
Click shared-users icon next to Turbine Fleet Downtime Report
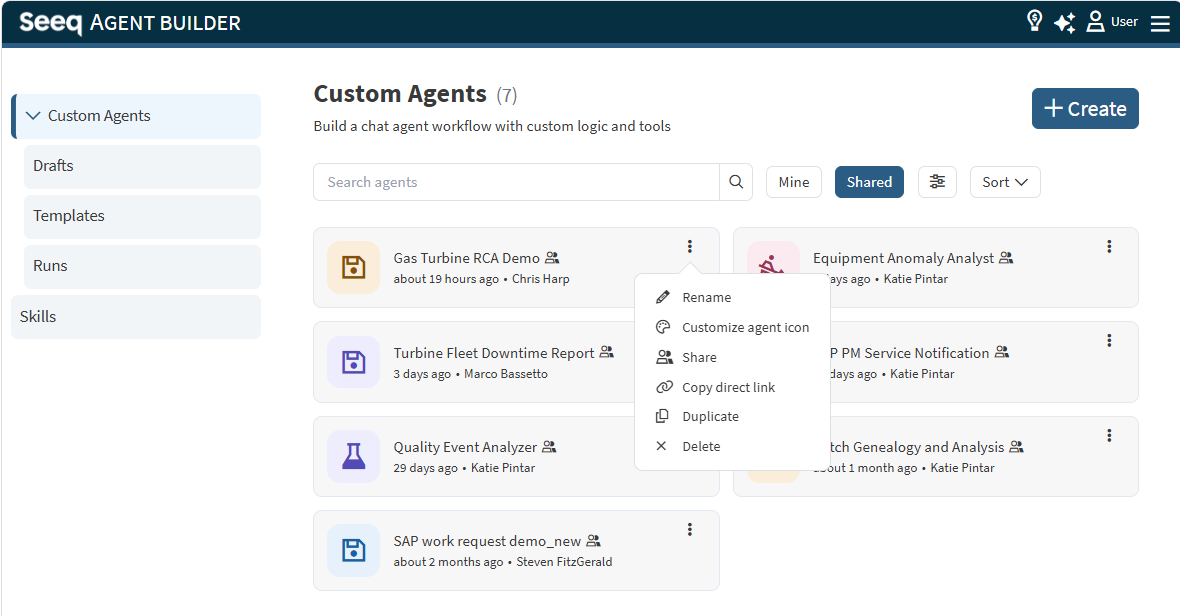tap(607, 352)
